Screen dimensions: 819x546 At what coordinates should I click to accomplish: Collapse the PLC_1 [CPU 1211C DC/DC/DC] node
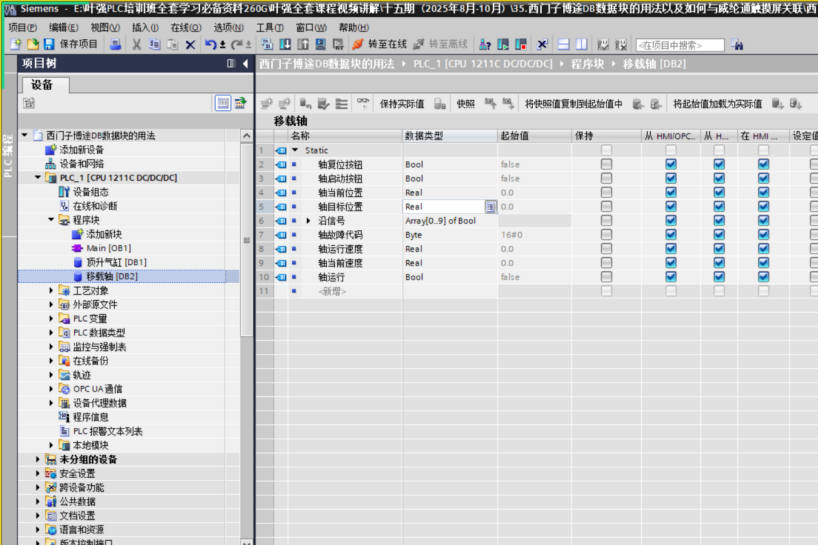pyautogui.click(x=38, y=178)
